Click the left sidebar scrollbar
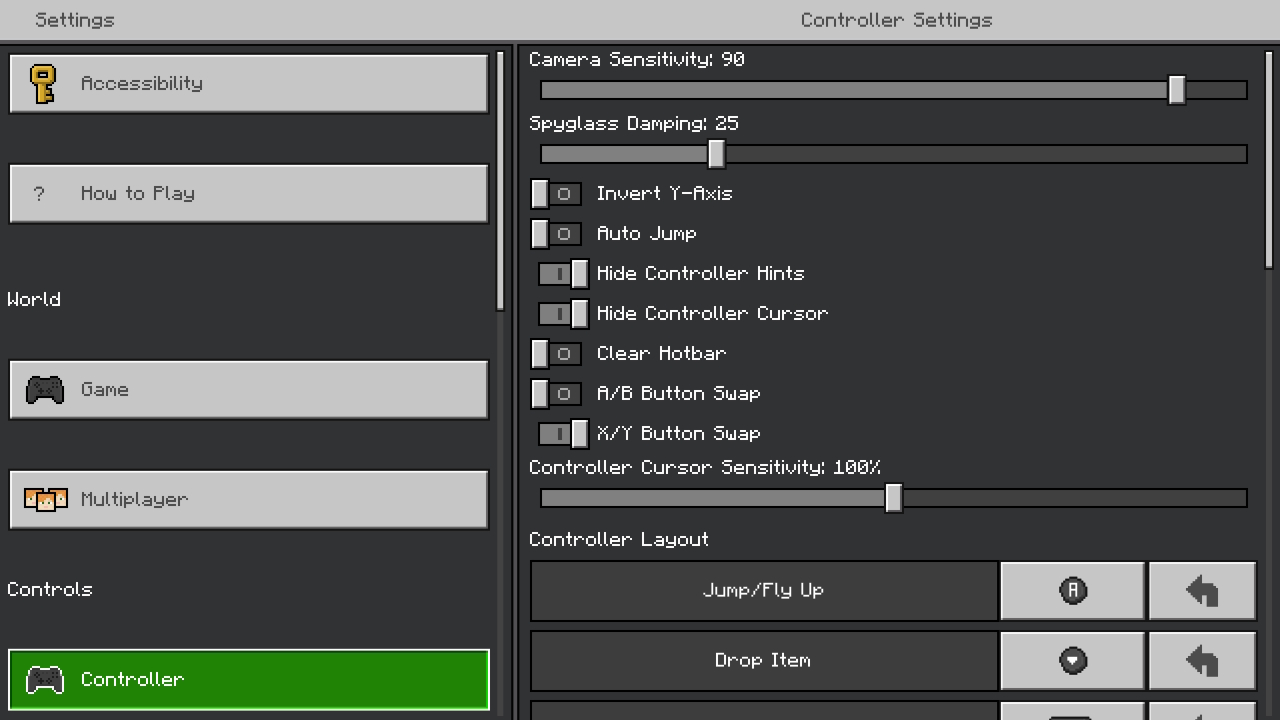 pyautogui.click(x=501, y=180)
